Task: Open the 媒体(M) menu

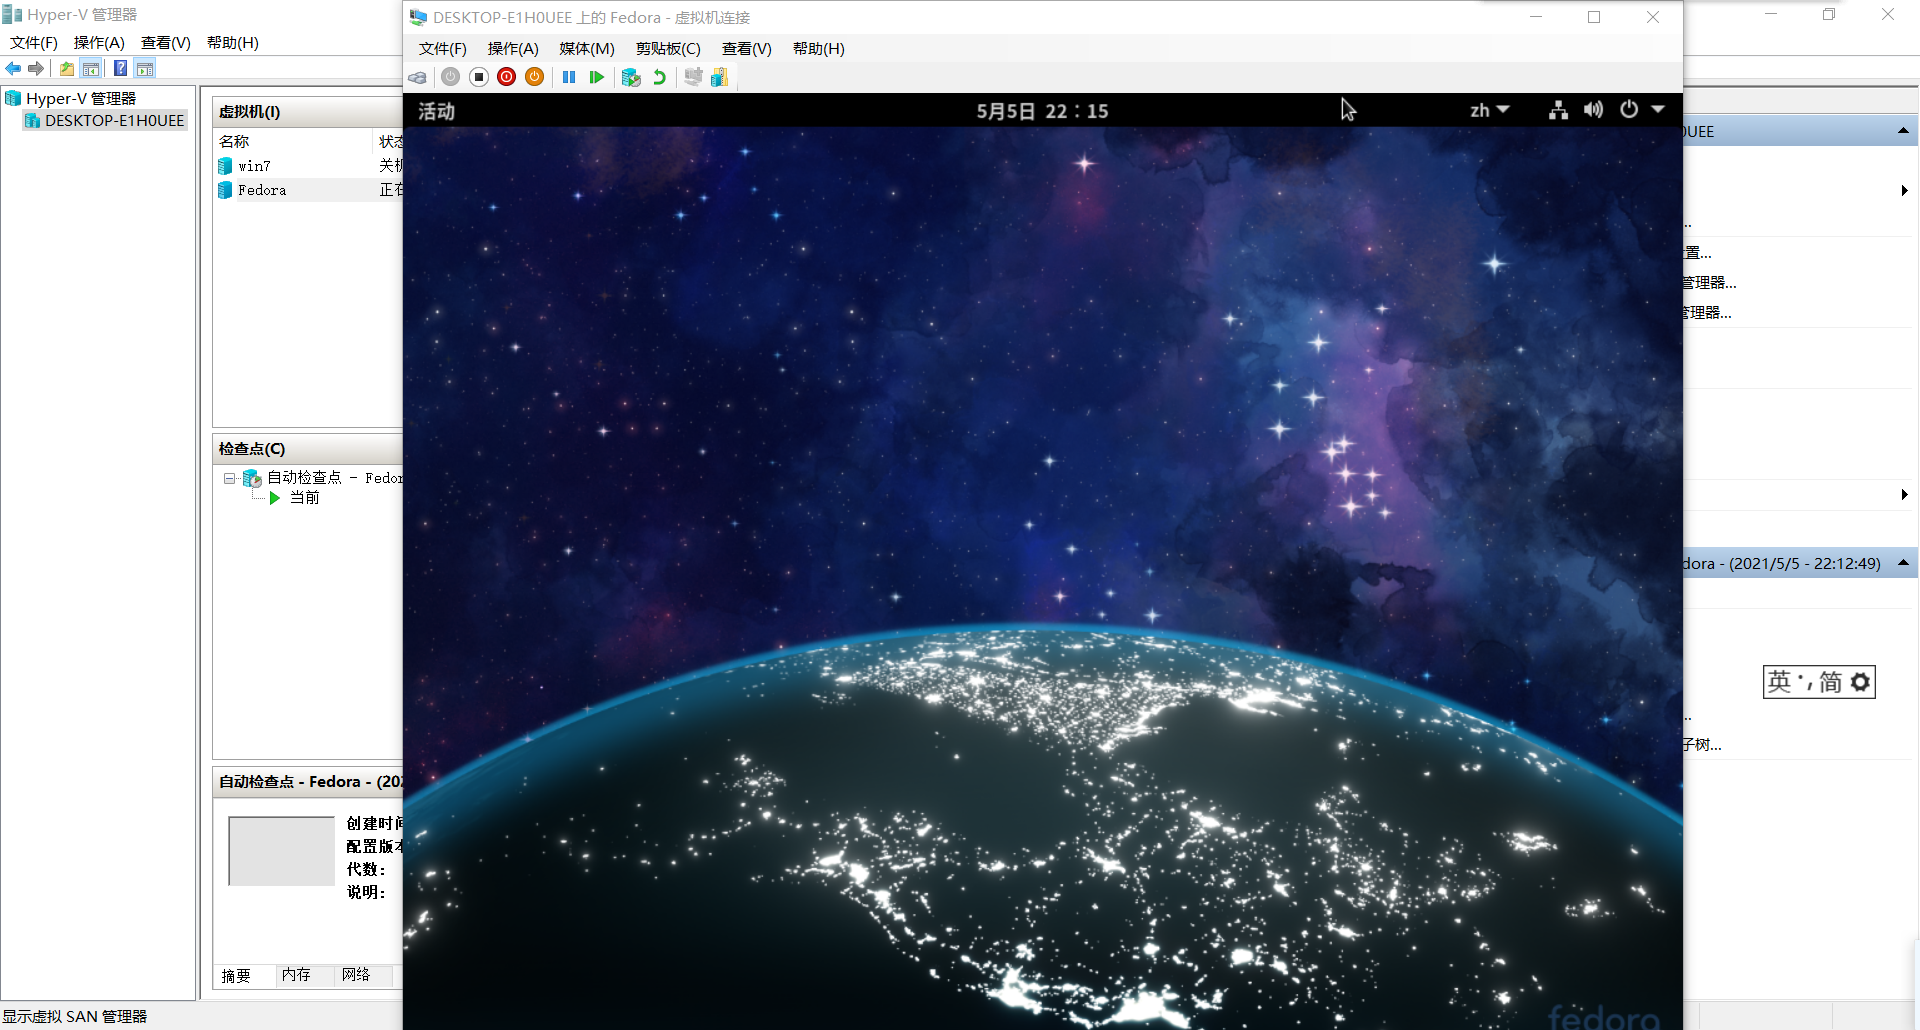Action: [587, 49]
